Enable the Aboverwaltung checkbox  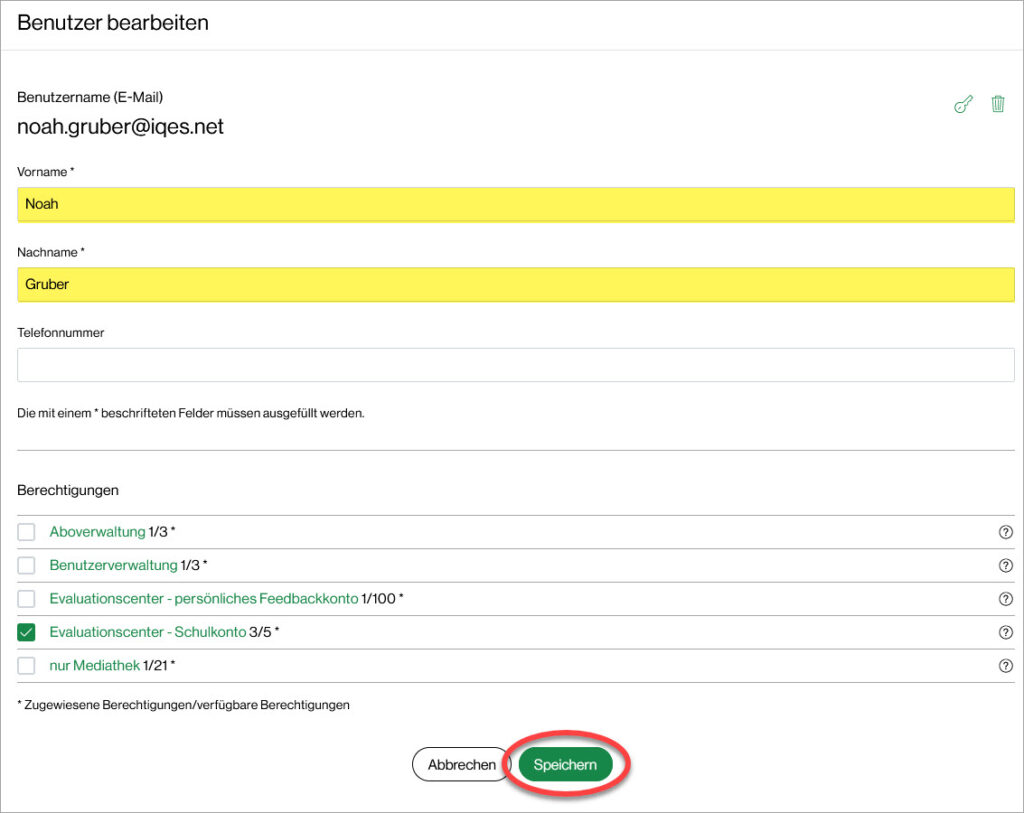click(27, 532)
